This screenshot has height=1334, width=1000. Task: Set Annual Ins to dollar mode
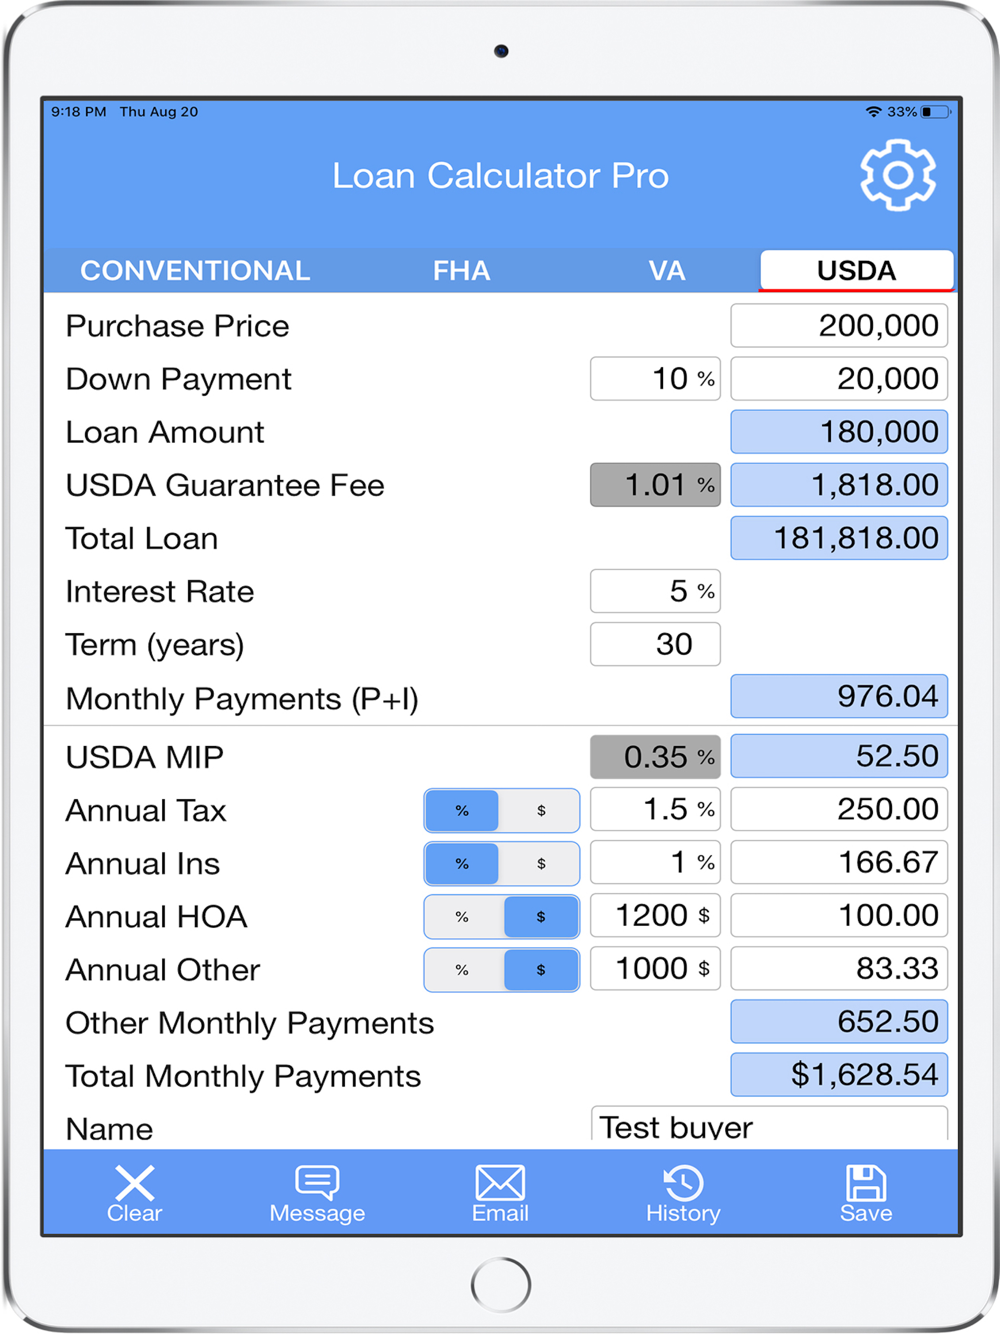tap(541, 864)
